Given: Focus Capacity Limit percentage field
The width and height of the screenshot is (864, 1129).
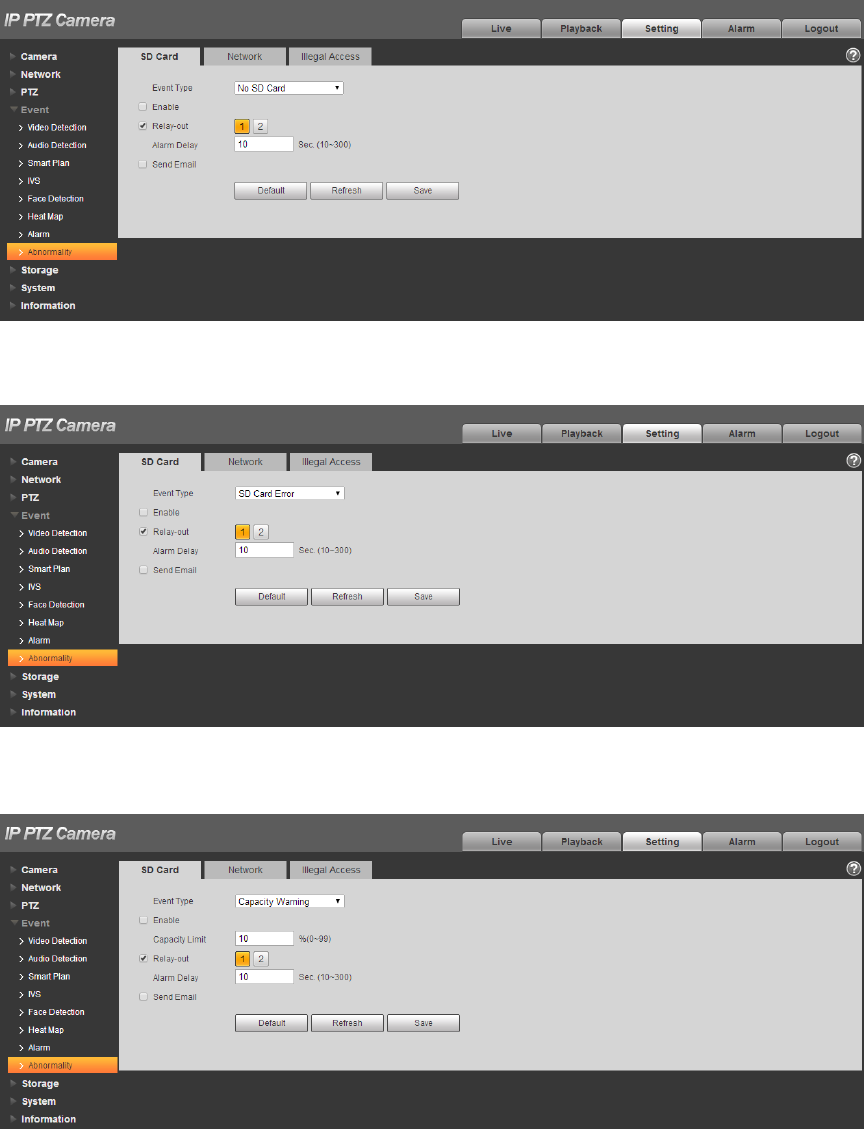Looking at the screenshot, I should (264, 939).
